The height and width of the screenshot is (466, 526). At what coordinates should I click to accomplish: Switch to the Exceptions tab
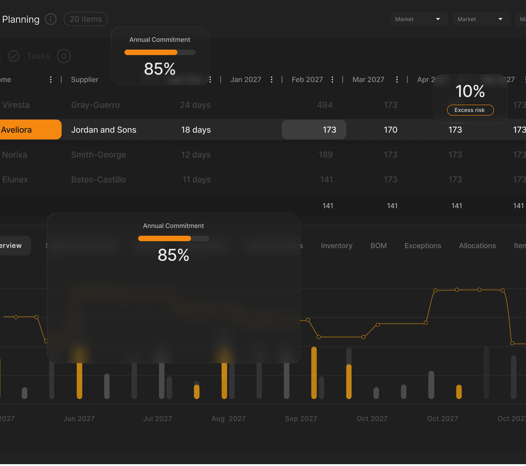pyautogui.click(x=423, y=246)
